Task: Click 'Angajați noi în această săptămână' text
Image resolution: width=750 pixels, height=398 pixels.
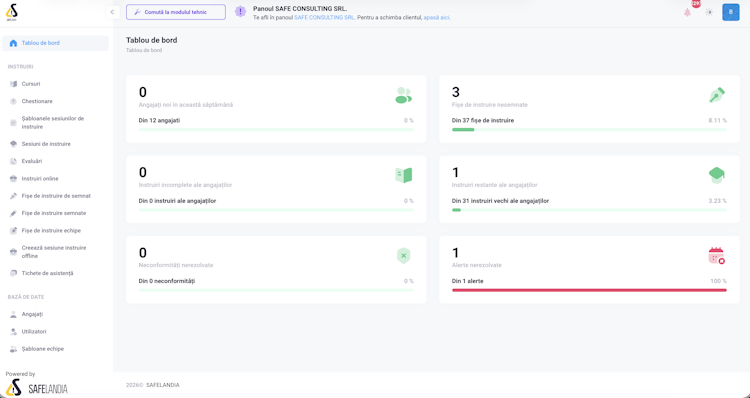Action: [186, 105]
